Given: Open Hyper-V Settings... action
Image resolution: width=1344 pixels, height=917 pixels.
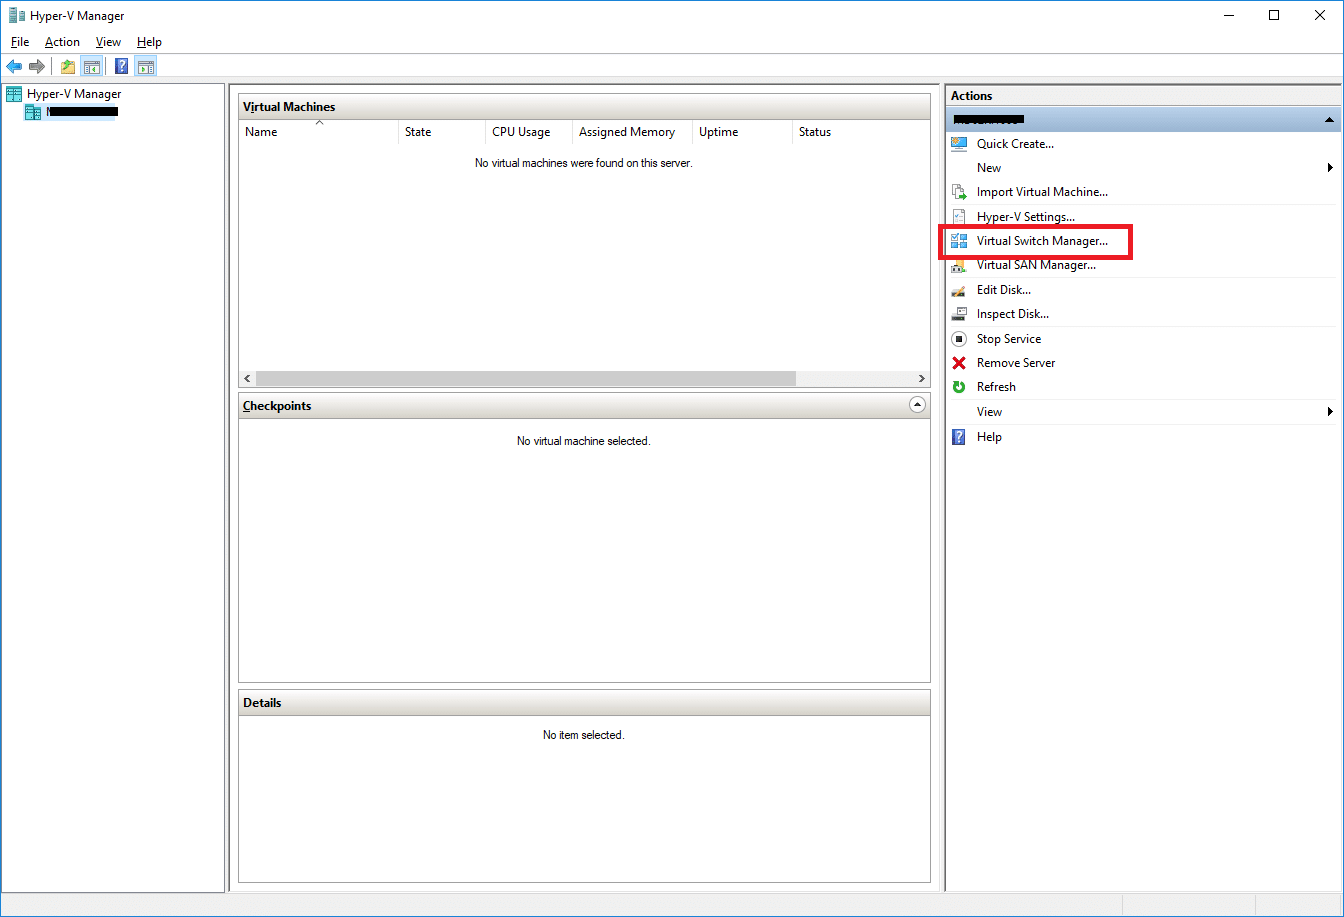Looking at the screenshot, I should pos(1026,217).
